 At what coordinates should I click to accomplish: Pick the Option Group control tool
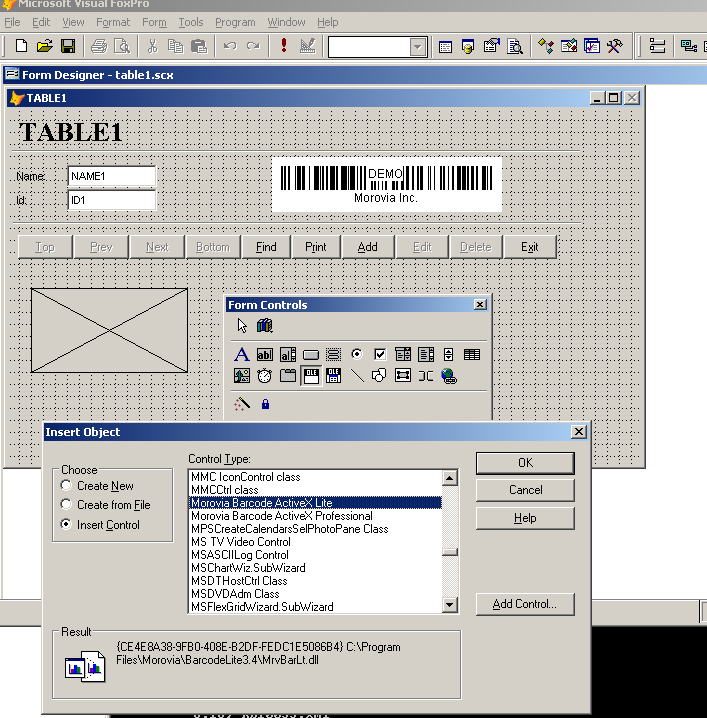click(357, 354)
